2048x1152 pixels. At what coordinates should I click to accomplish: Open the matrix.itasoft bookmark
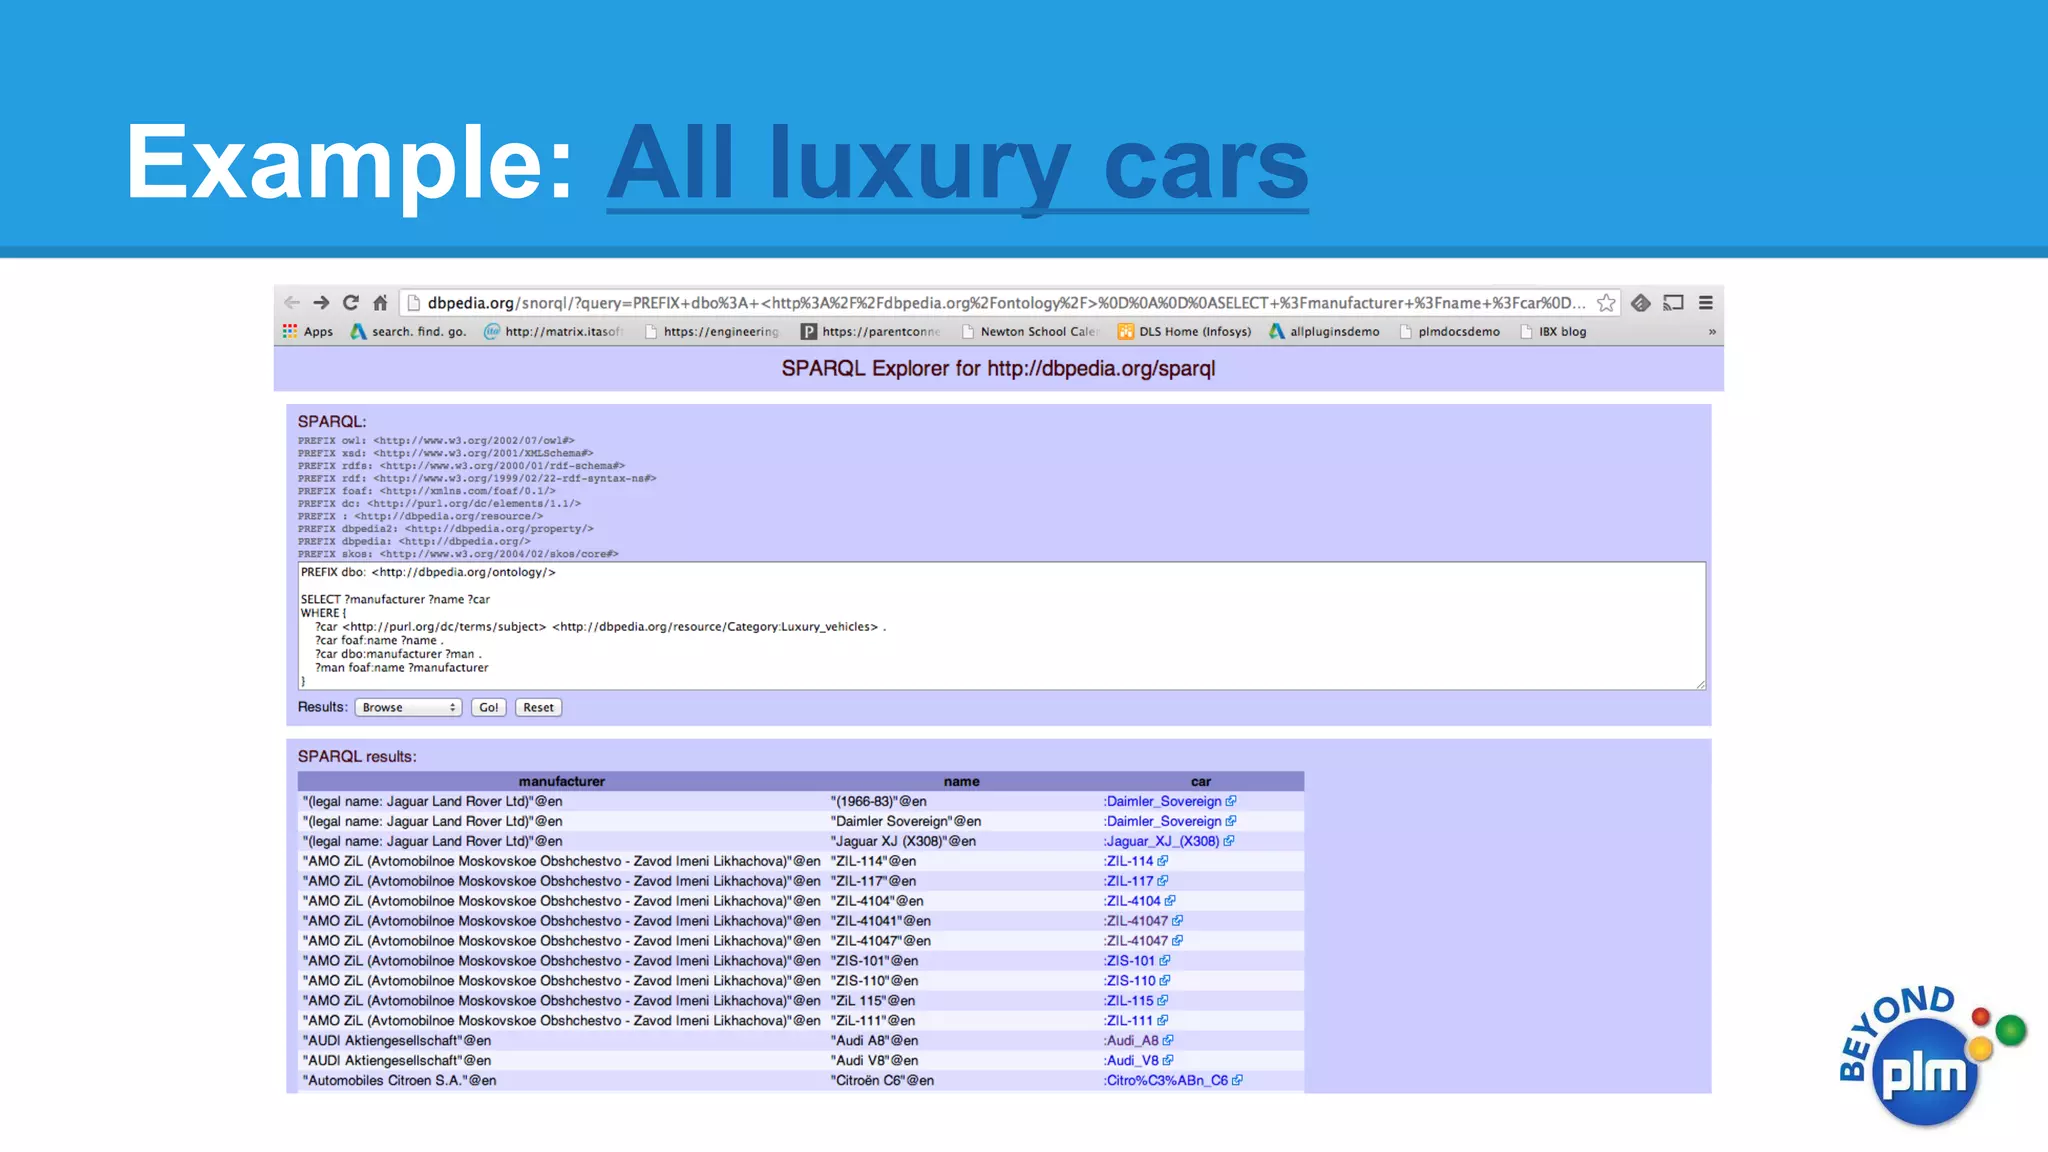553,331
